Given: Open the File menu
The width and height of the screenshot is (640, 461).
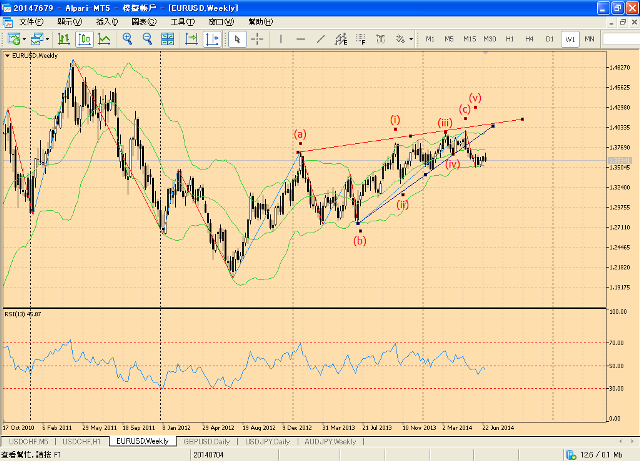Looking at the screenshot, I should 31,22.
